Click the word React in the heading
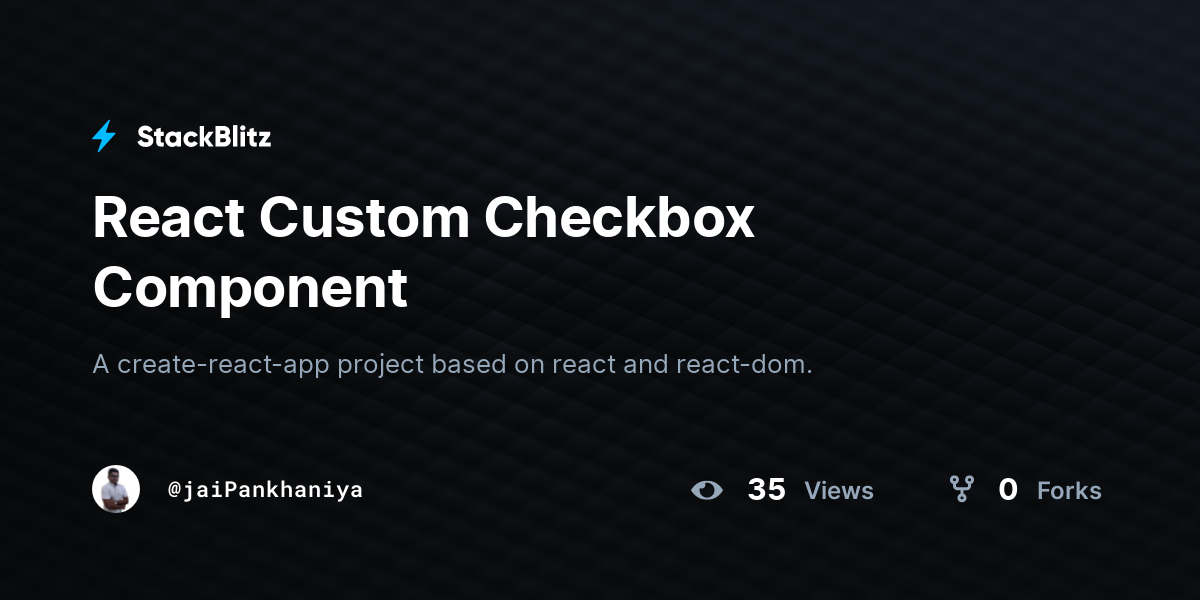1200x600 pixels. coord(166,218)
